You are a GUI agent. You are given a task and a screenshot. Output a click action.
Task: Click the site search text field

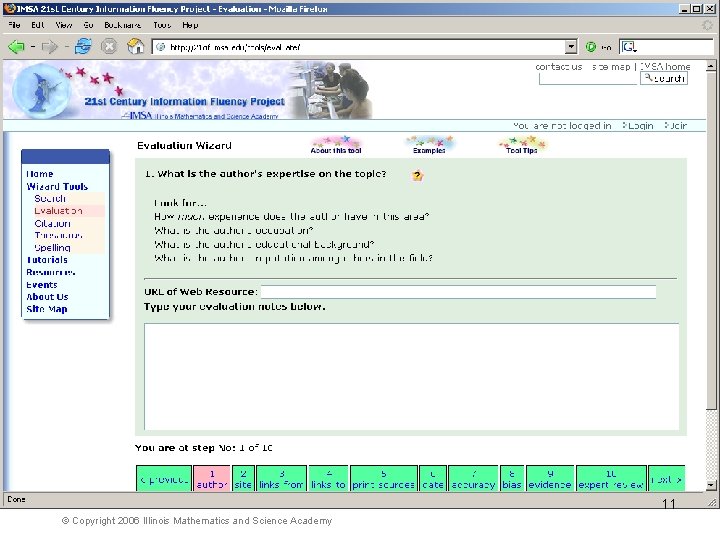[588, 79]
